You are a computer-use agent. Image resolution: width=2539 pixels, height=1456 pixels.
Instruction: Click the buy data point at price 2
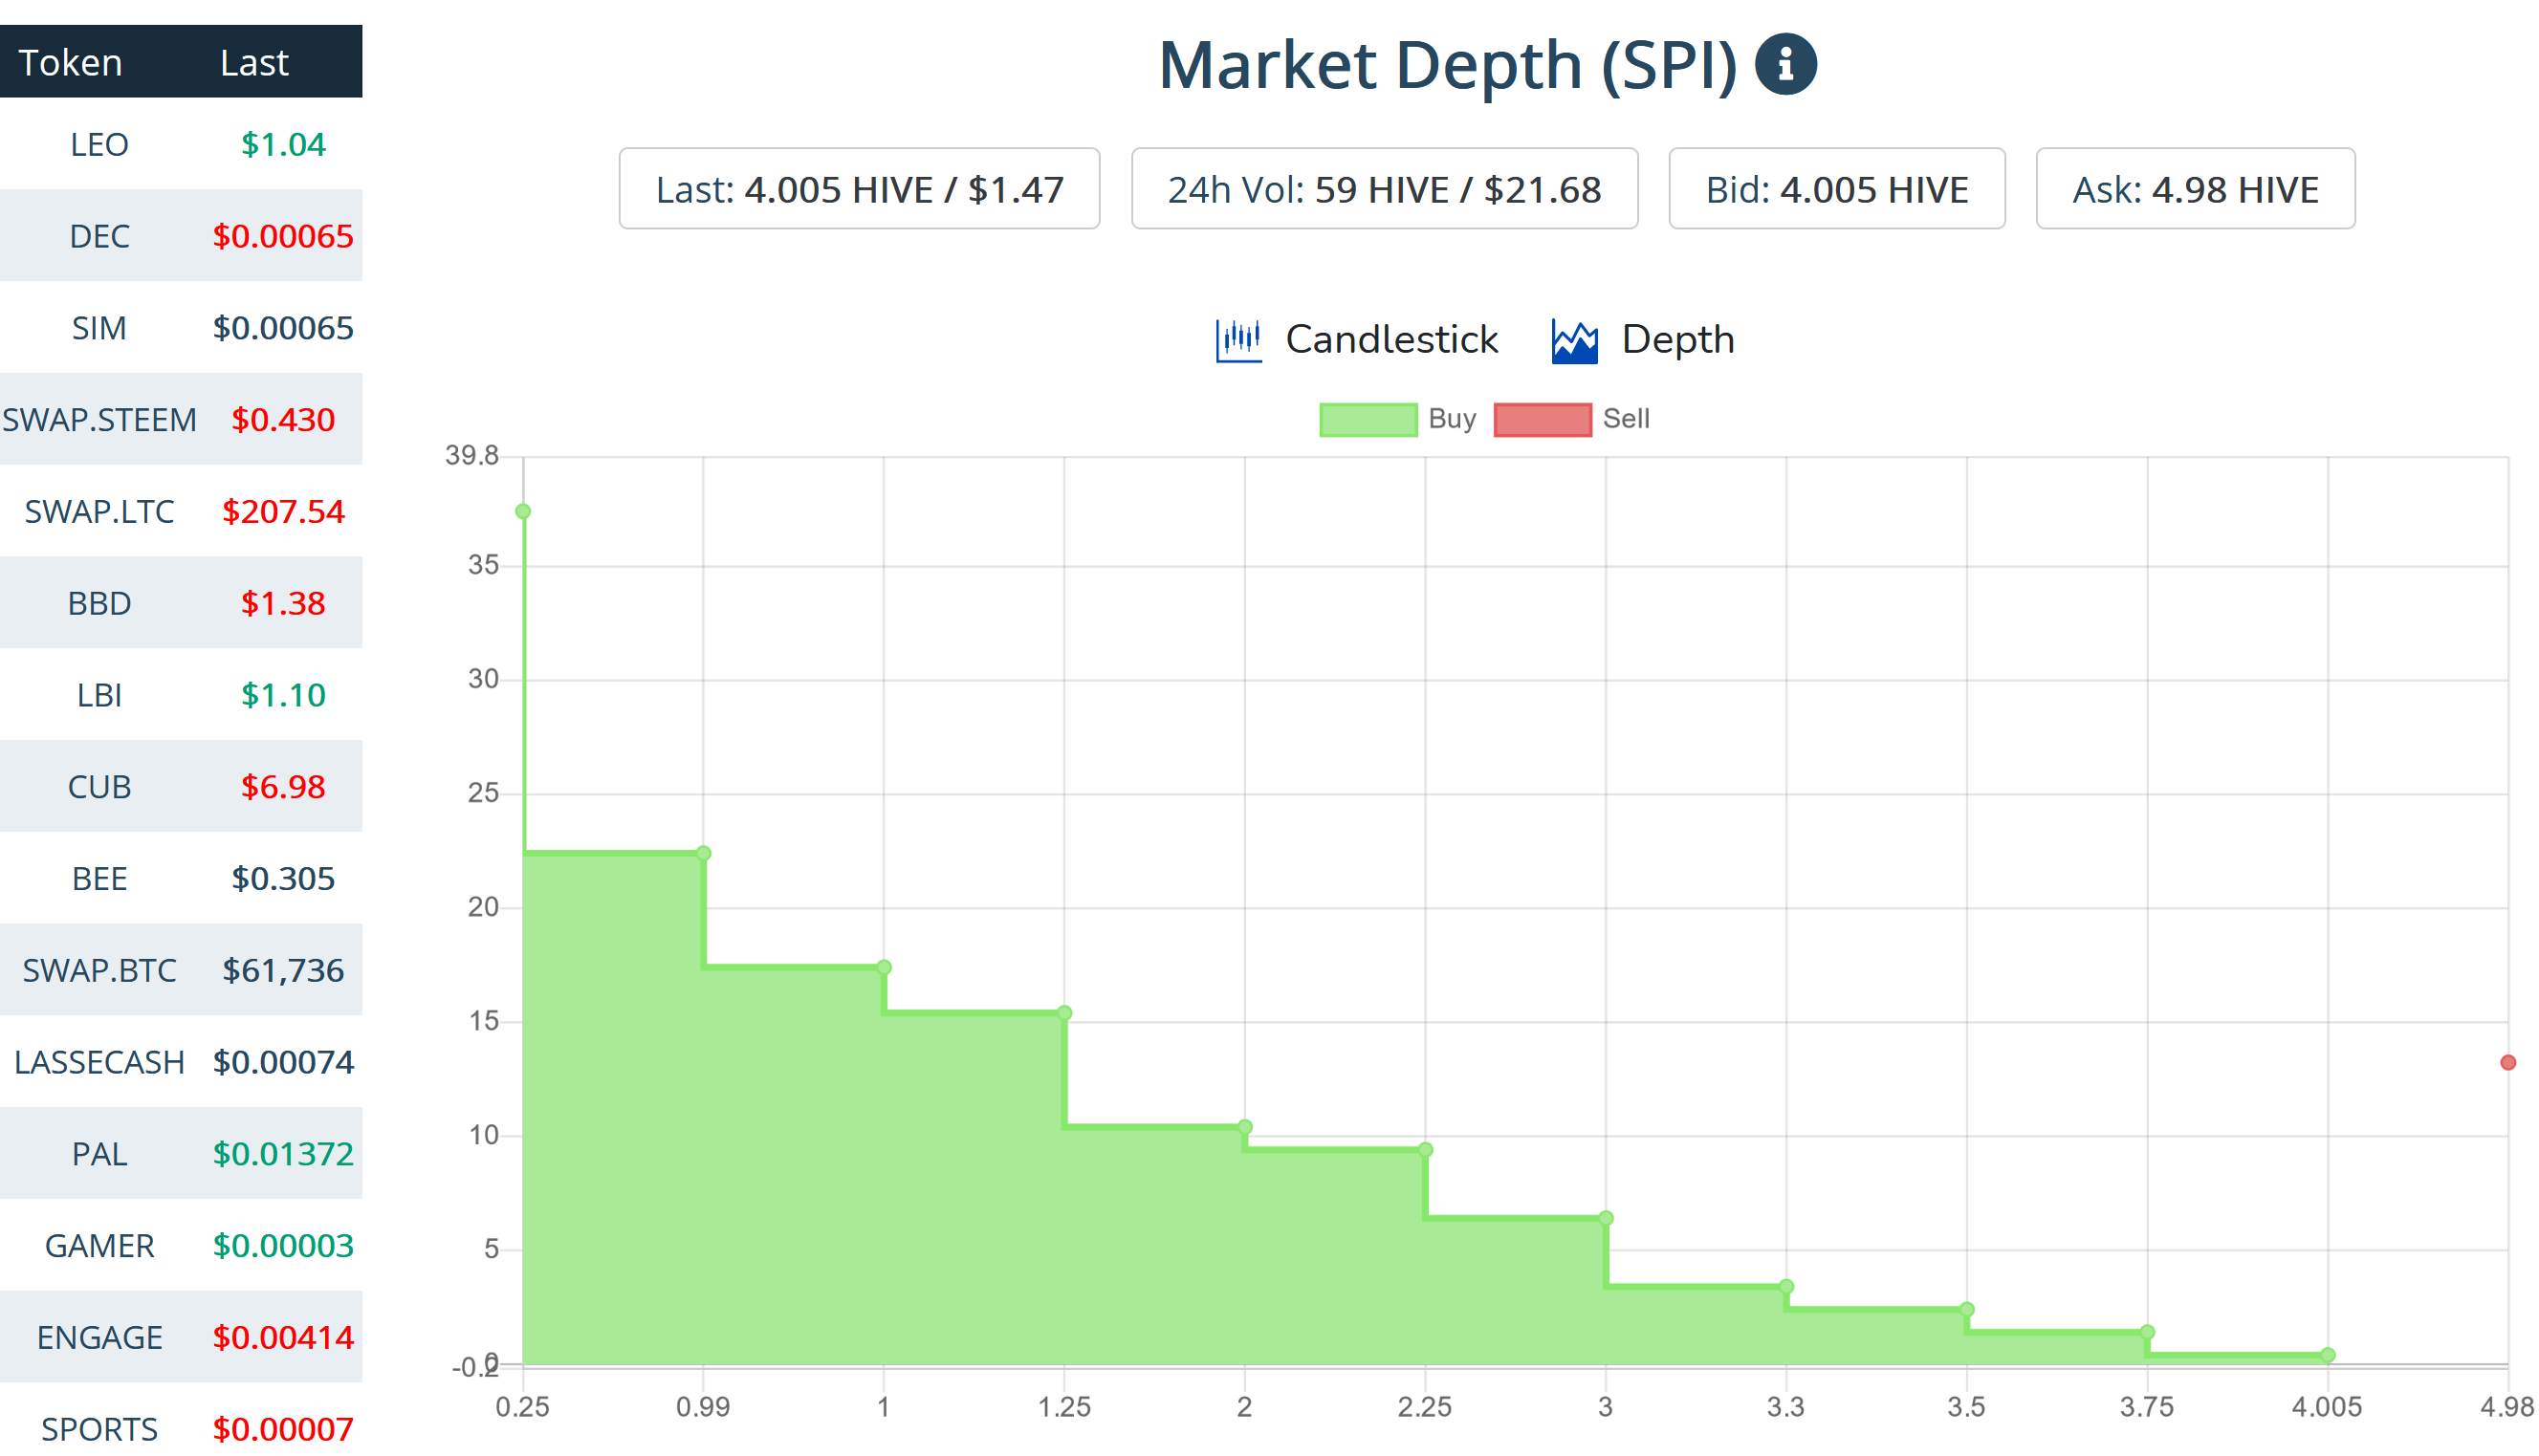(x=1245, y=1127)
